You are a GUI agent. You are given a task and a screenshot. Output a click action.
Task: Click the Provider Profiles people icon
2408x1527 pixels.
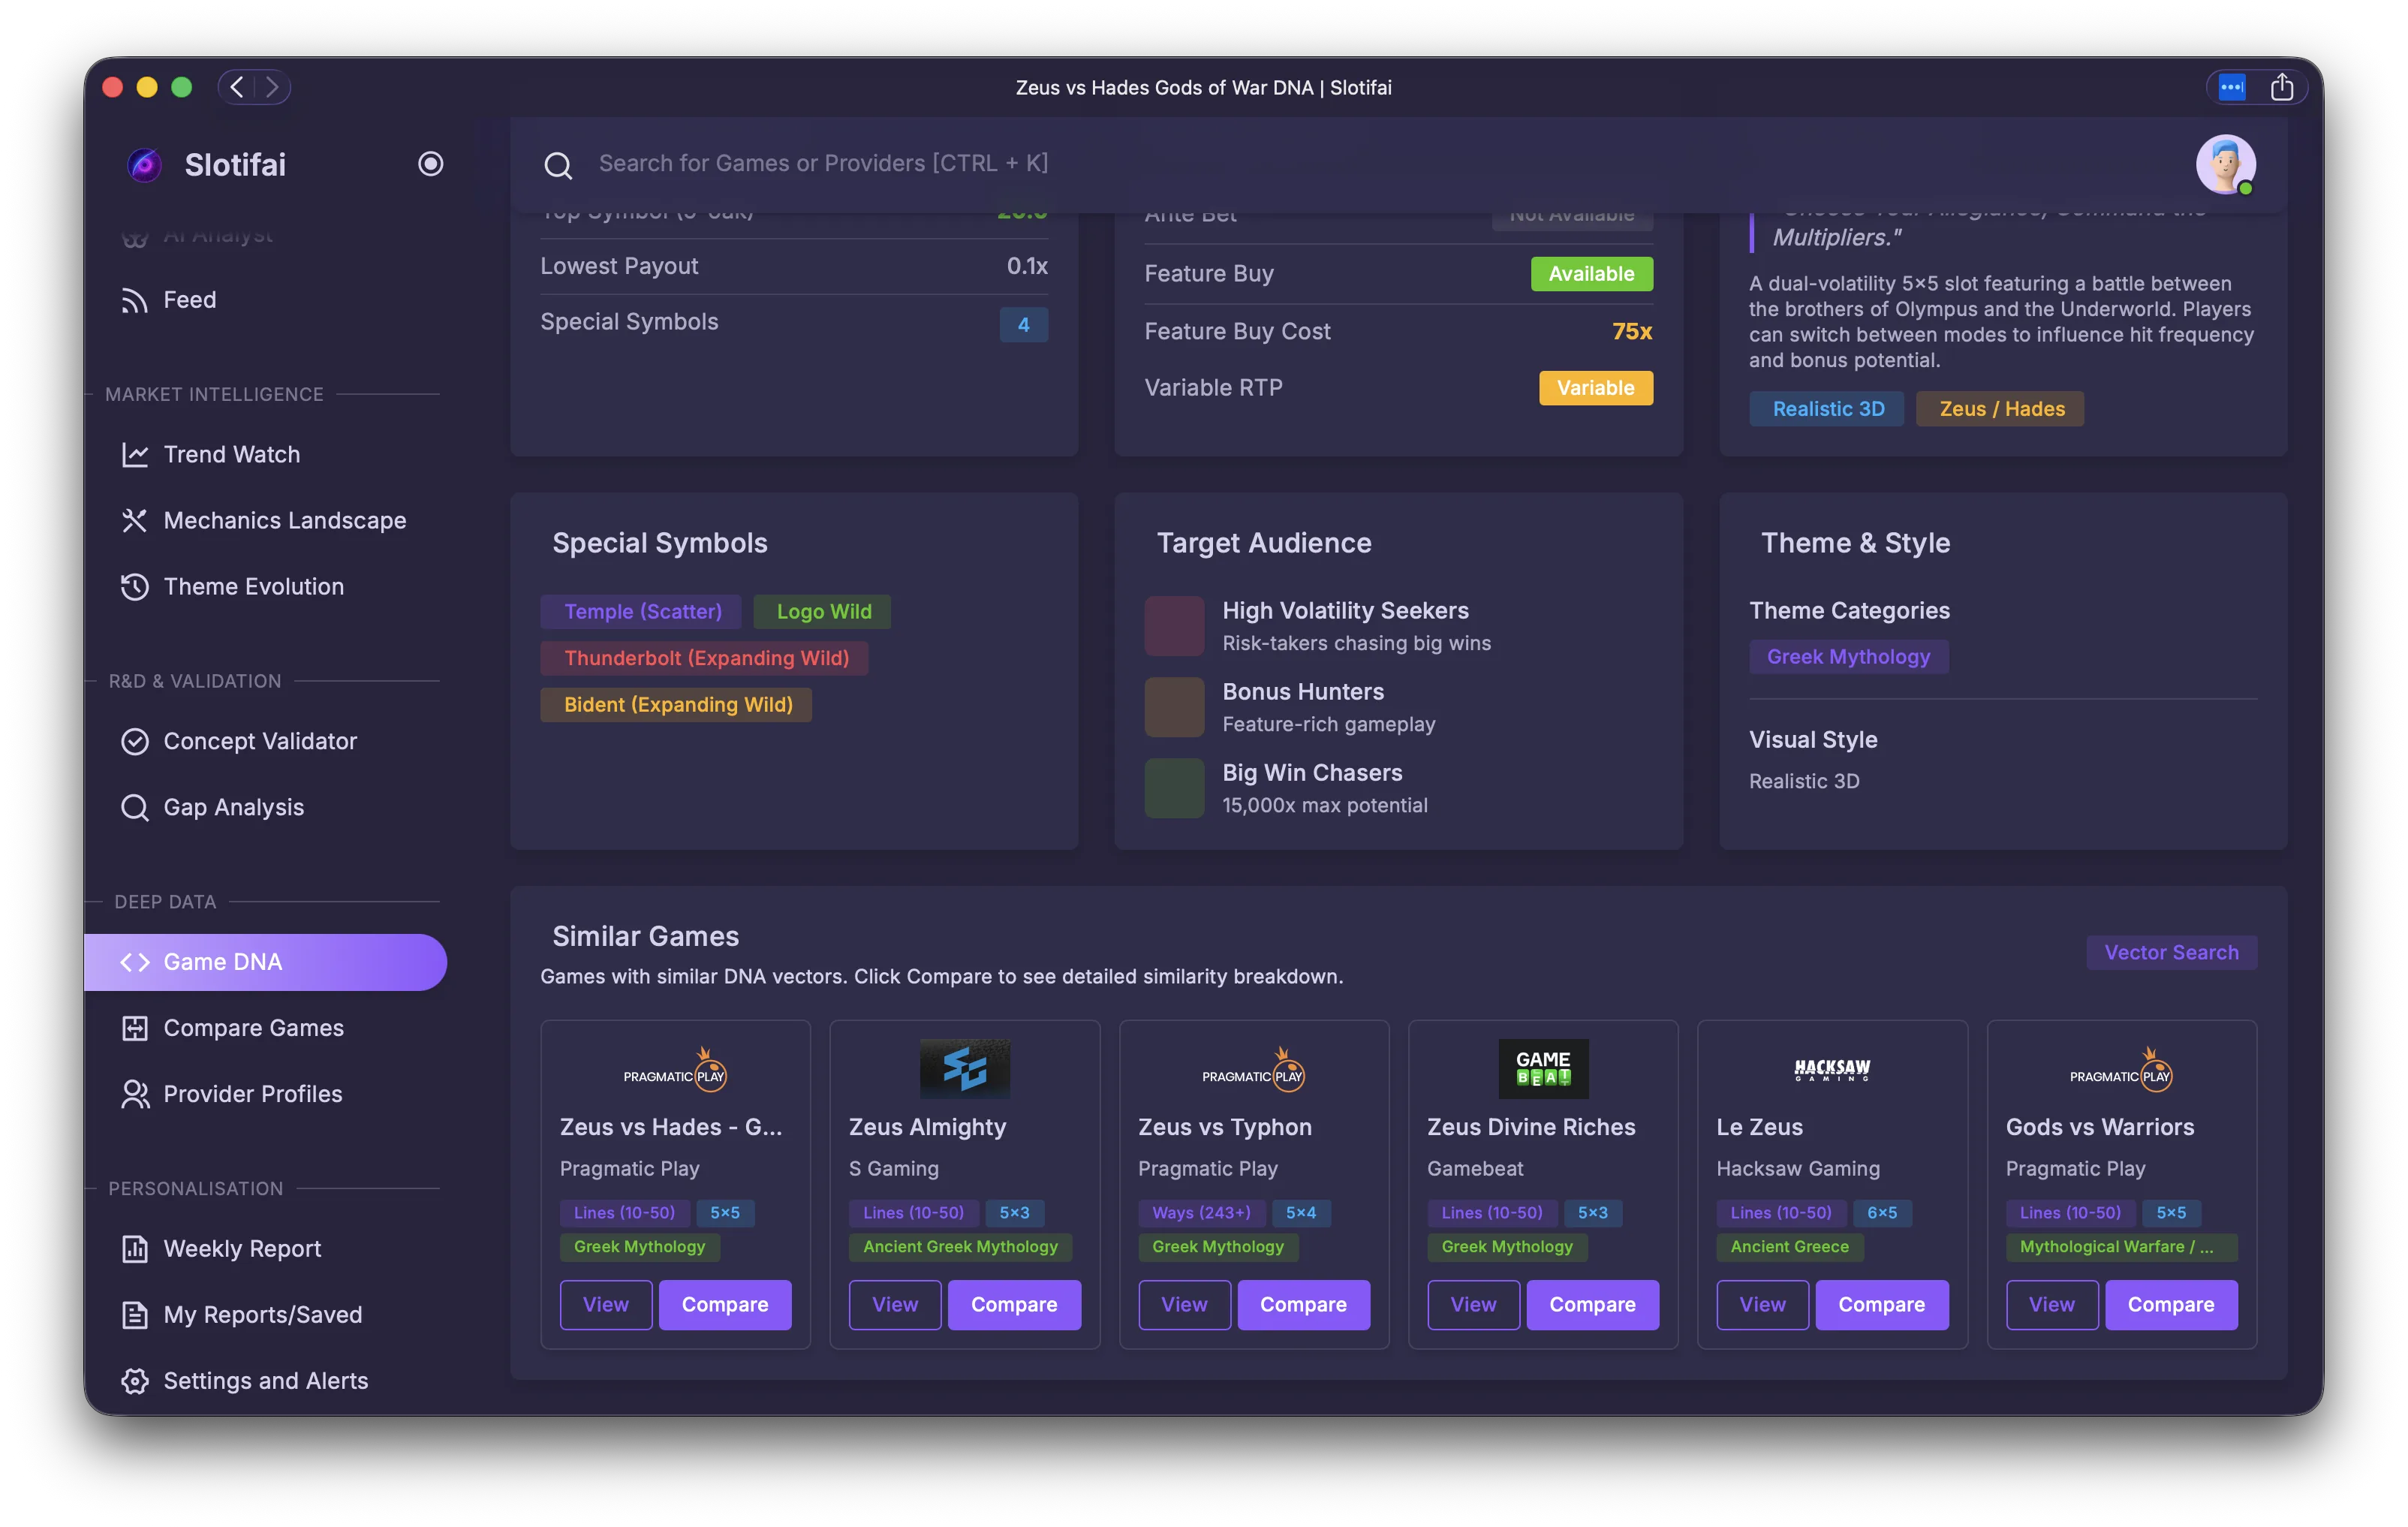pyautogui.click(x=134, y=1094)
